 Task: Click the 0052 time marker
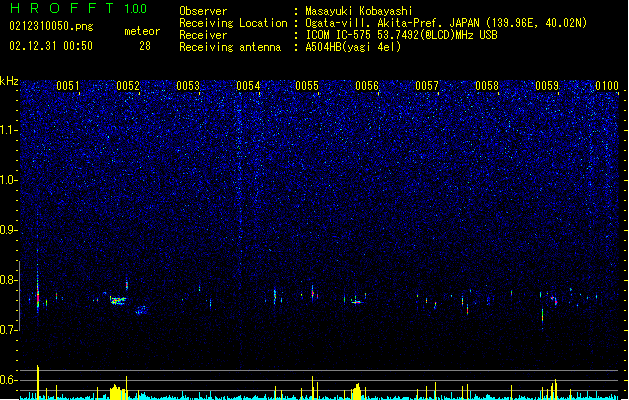click(128, 86)
